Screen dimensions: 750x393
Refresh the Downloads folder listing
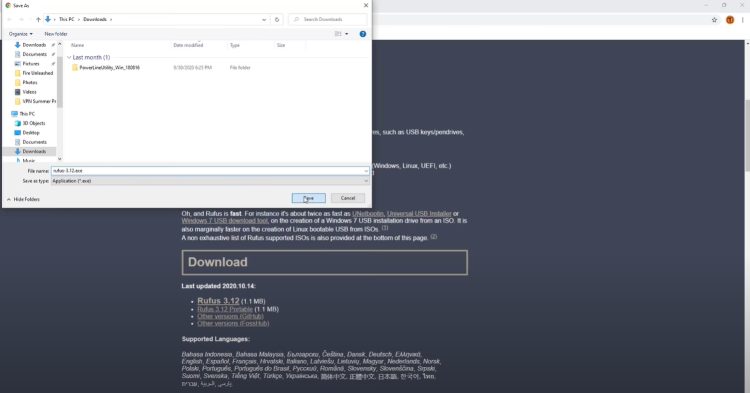pos(276,20)
